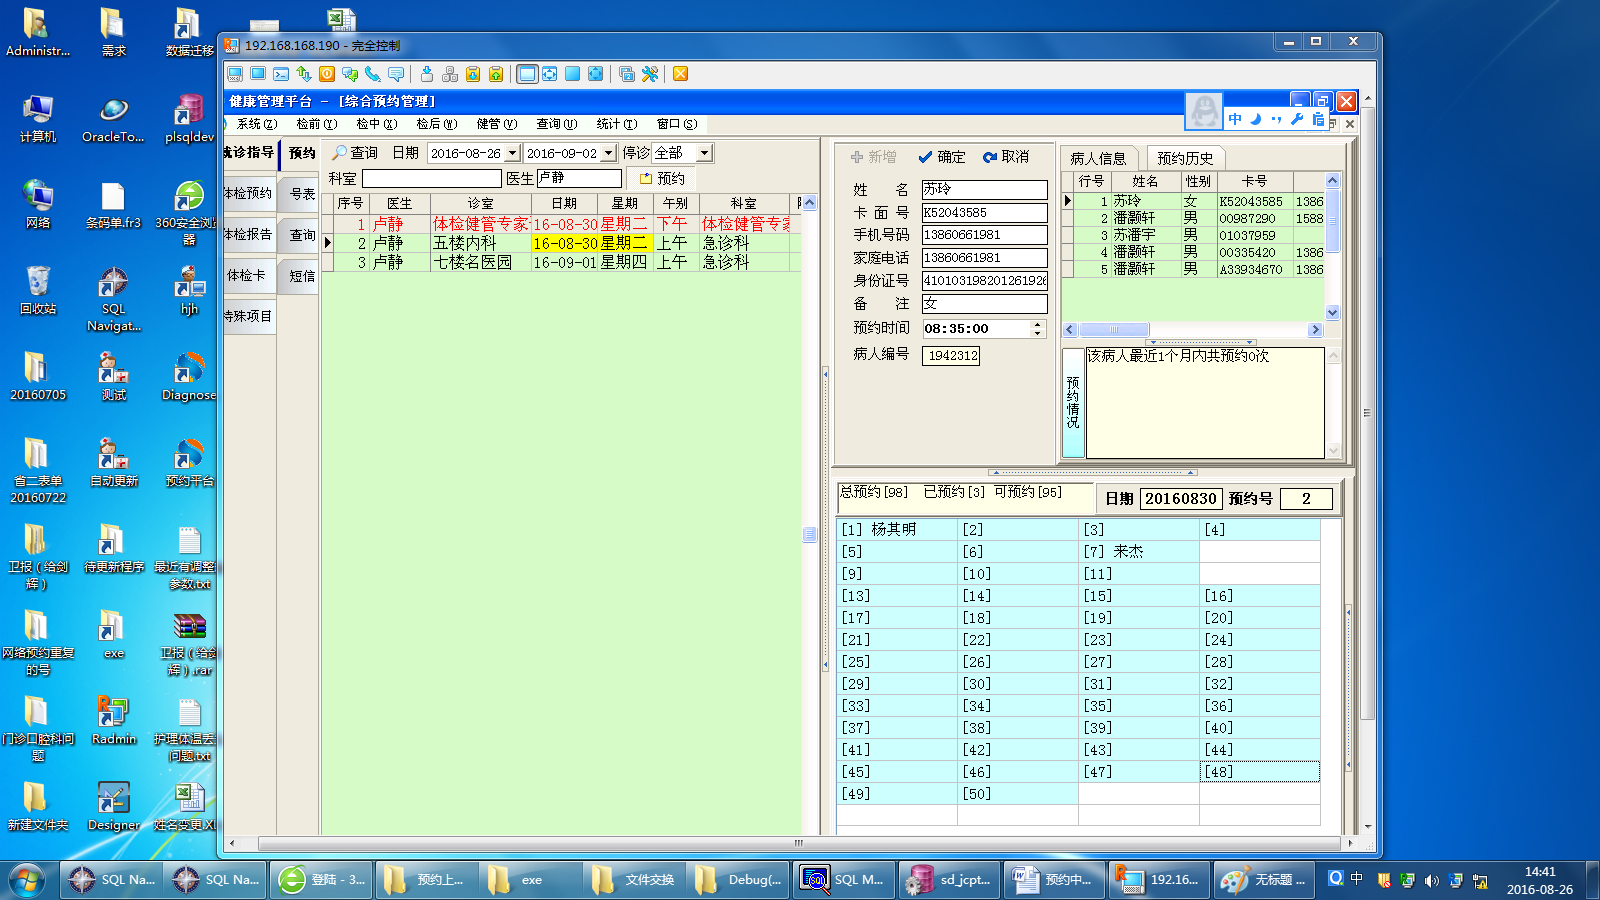Switch to the 预约历史 tab
Image resolution: width=1600 pixels, height=900 pixels.
(1185, 158)
